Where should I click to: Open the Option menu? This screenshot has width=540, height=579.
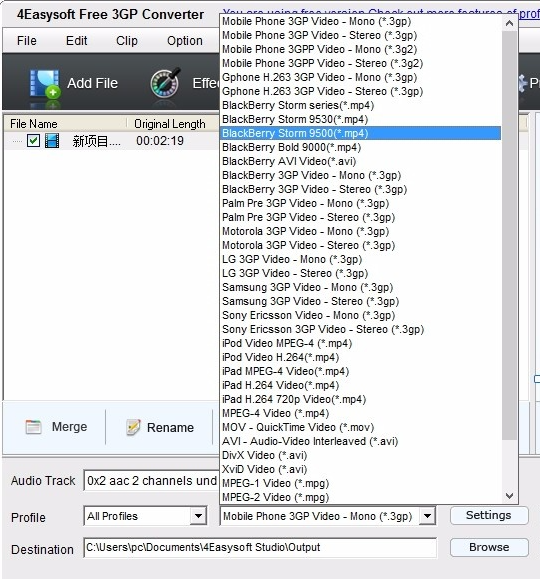pyautogui.click(x=185, y=41)
